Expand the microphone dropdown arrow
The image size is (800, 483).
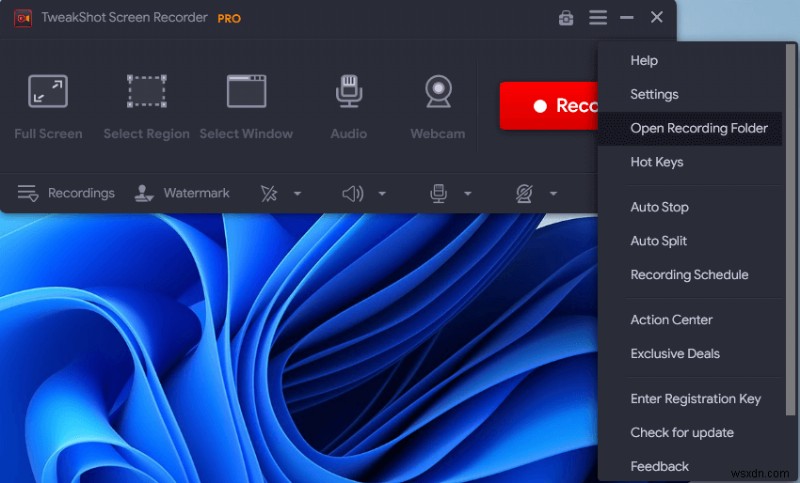[x=468, y=194]
